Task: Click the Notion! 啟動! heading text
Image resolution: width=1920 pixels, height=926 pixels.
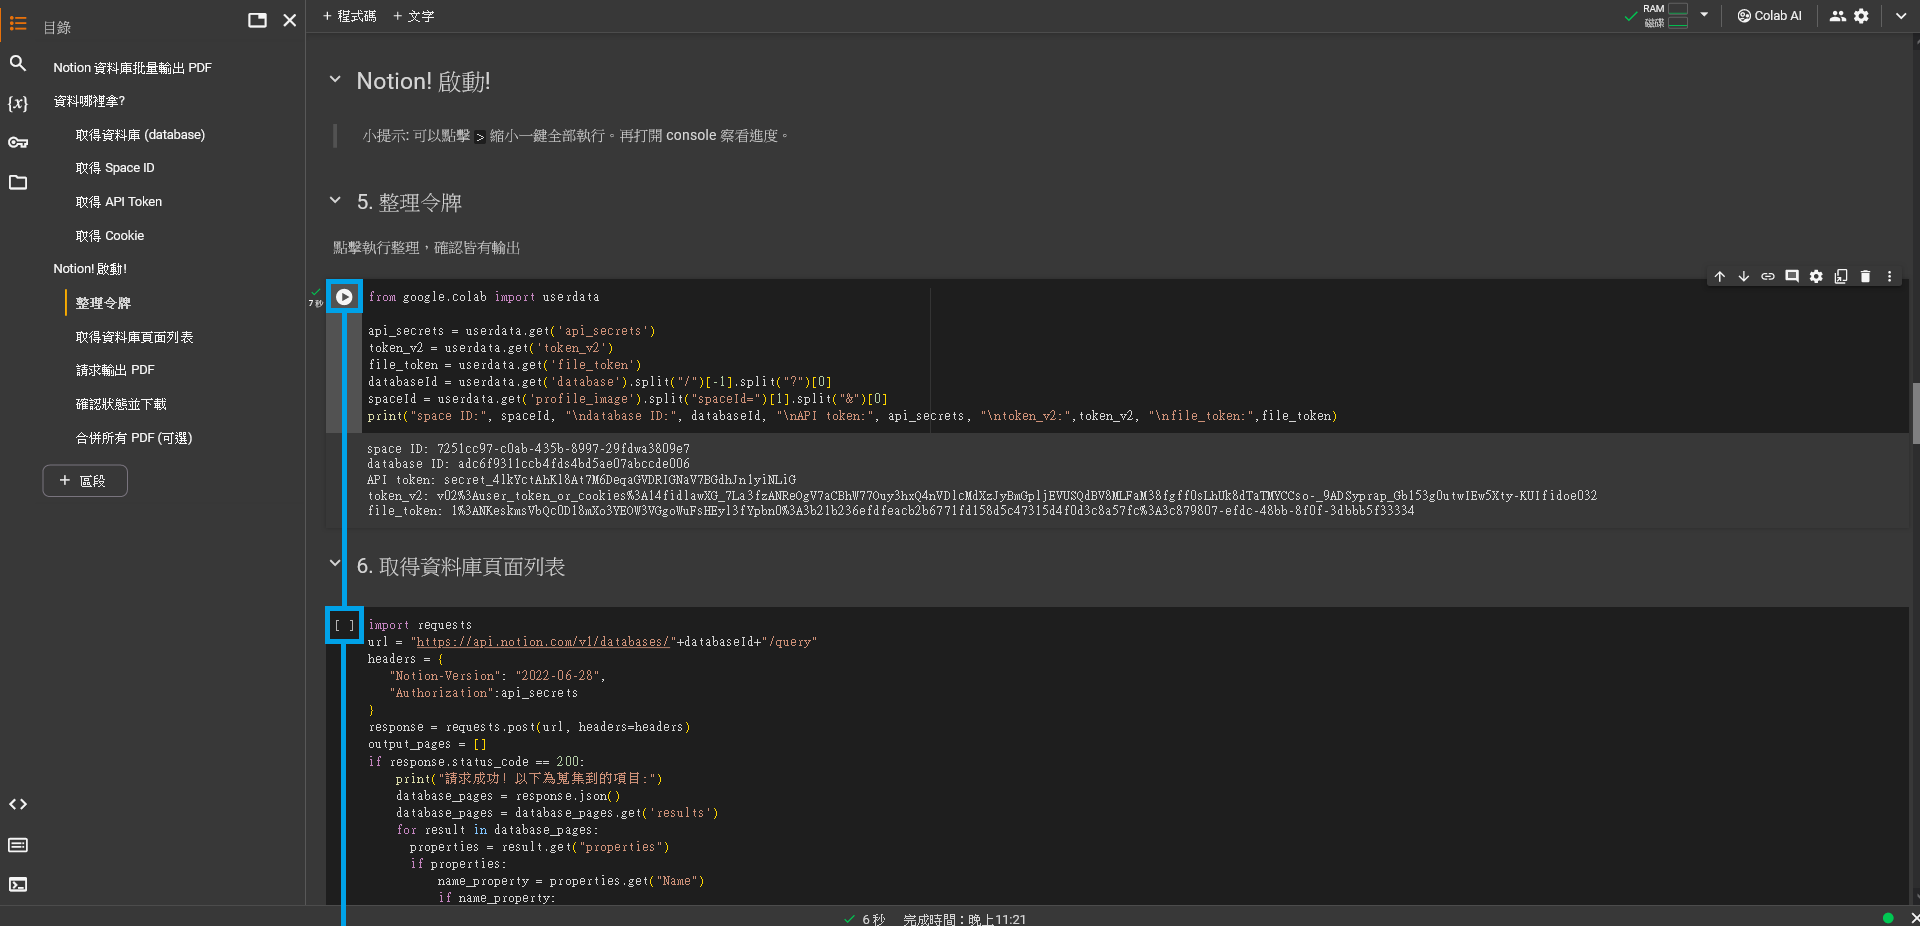Action: [x=423, y=81]
